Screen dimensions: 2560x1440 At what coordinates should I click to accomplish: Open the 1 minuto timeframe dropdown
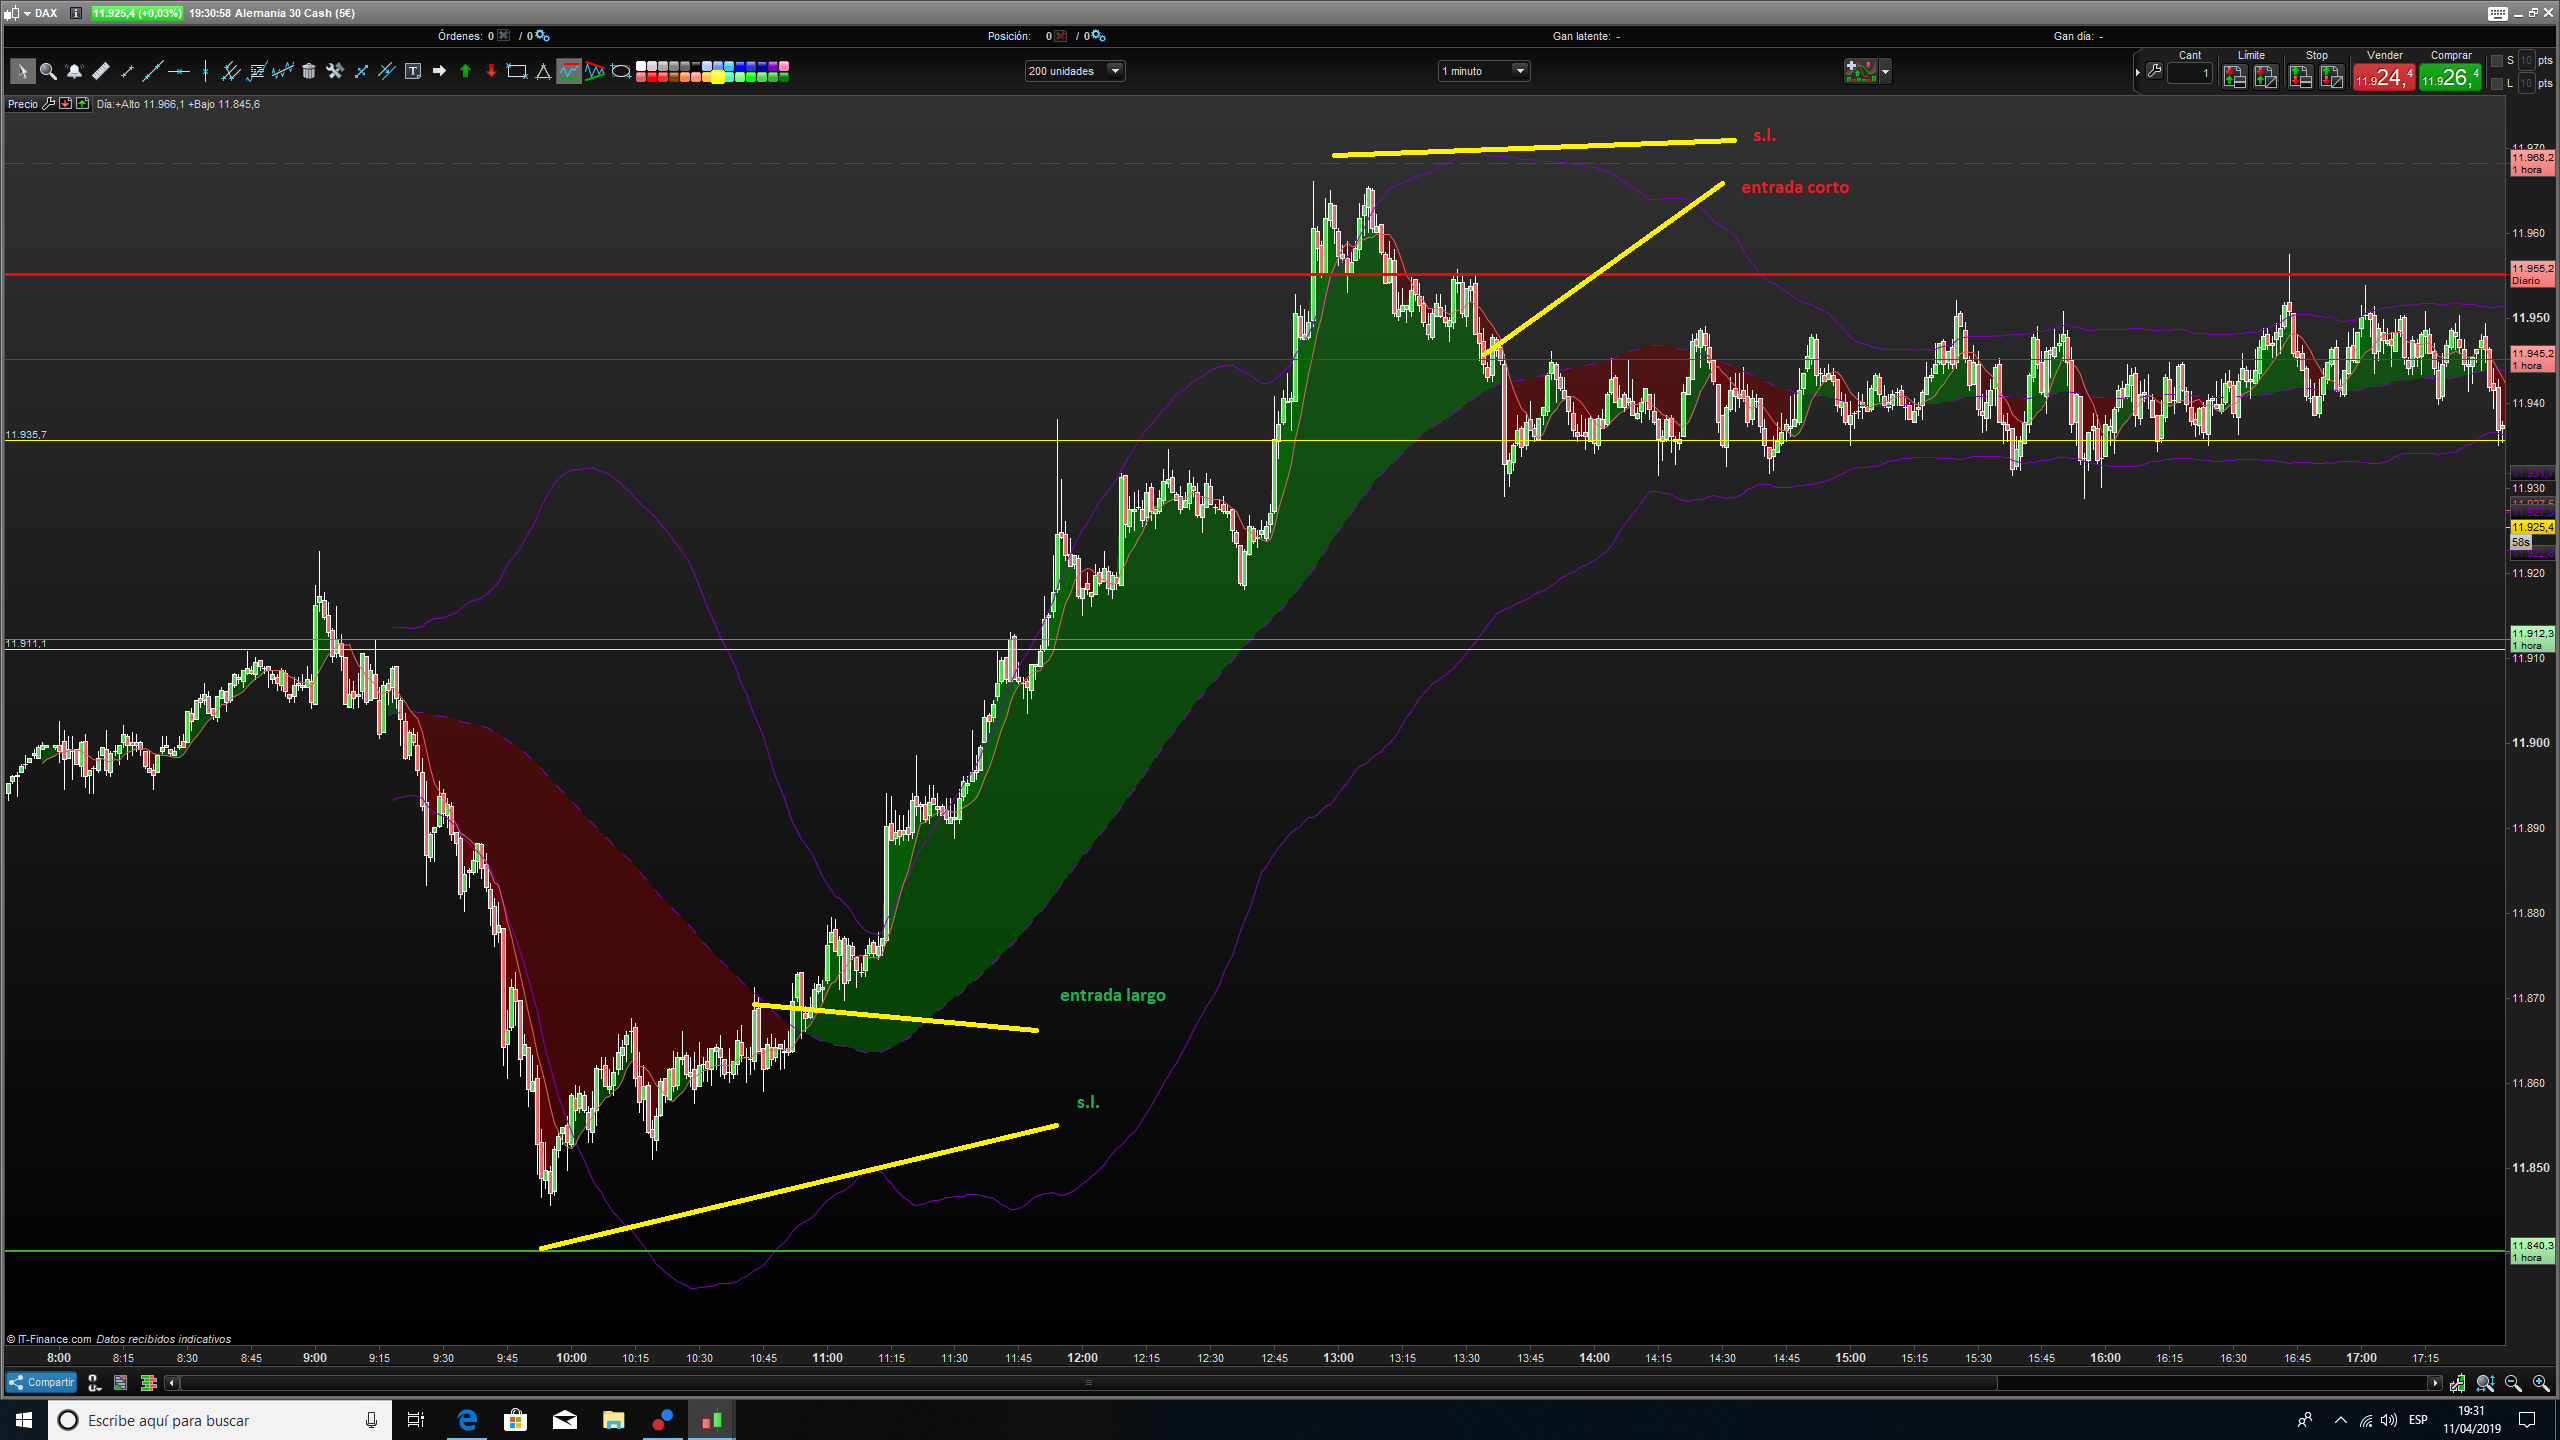click(x=1520, y=71)
